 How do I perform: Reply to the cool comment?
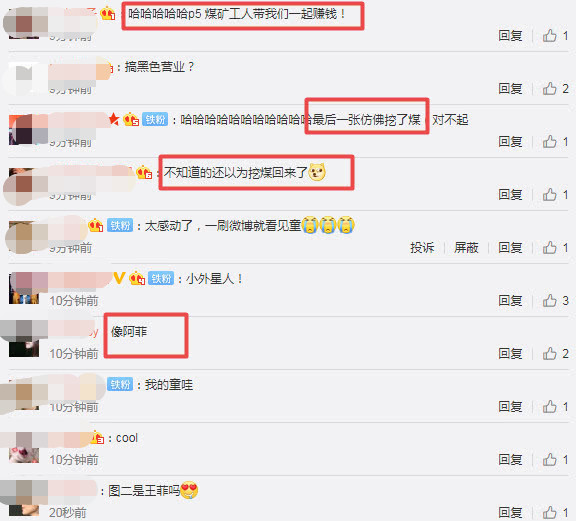(510, 459)
